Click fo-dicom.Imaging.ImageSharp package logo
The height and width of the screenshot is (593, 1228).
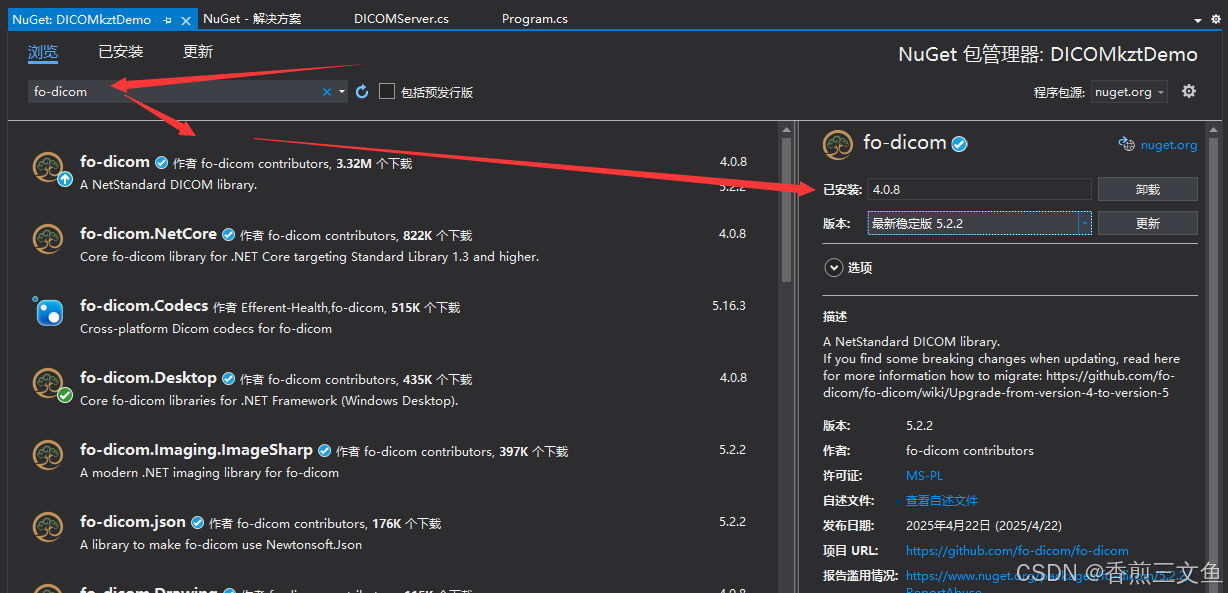[48, 456]
